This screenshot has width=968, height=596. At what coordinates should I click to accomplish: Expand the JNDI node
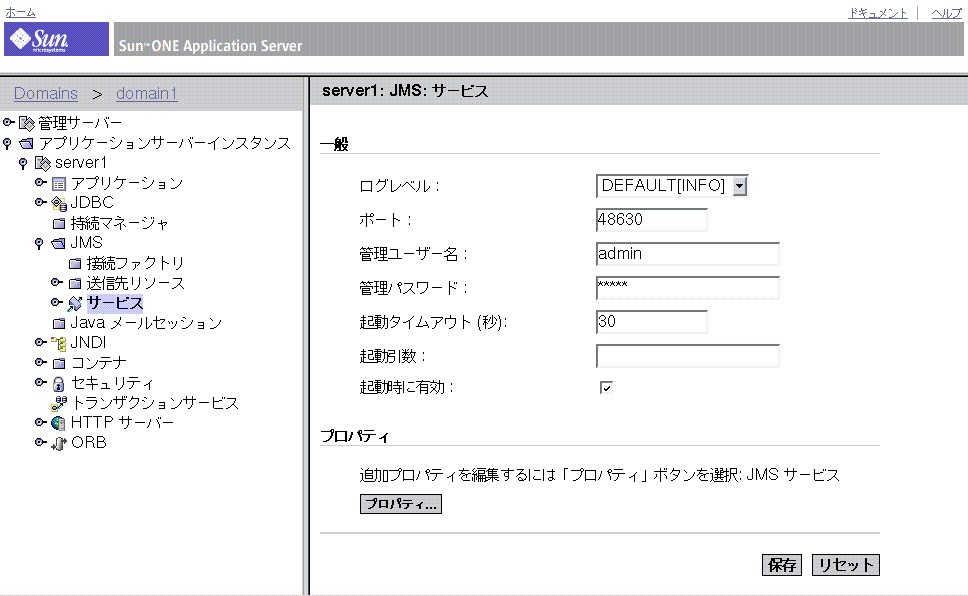(x=41, y=342)
